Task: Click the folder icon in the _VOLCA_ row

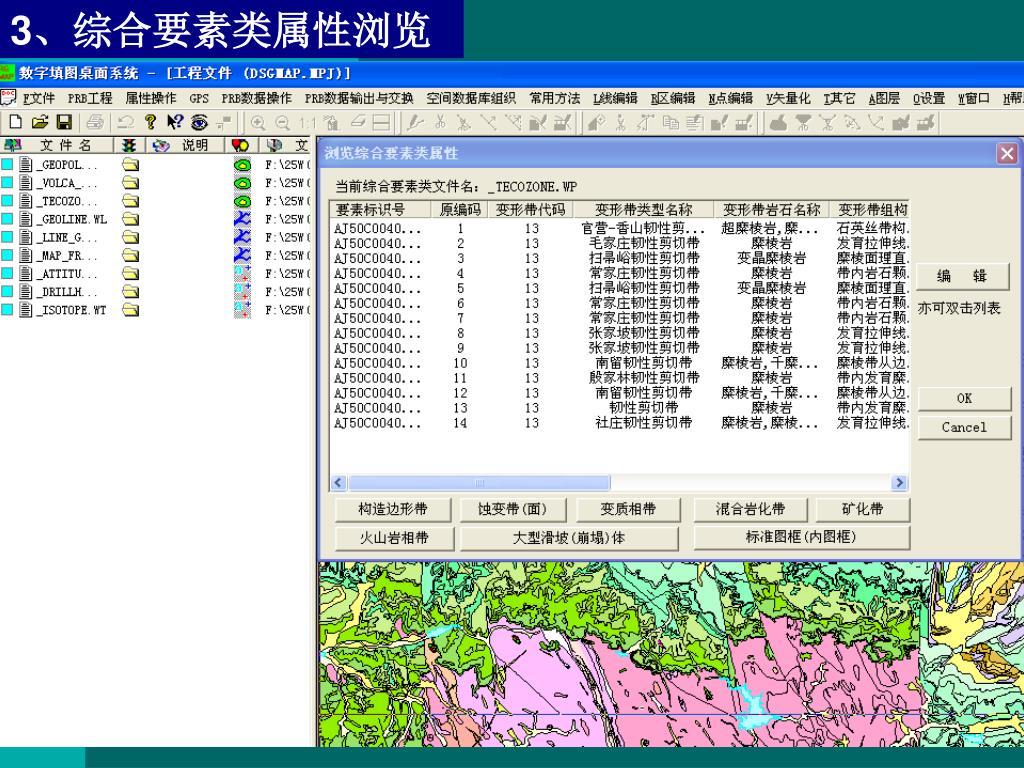Action: click(x=131, y=183)
